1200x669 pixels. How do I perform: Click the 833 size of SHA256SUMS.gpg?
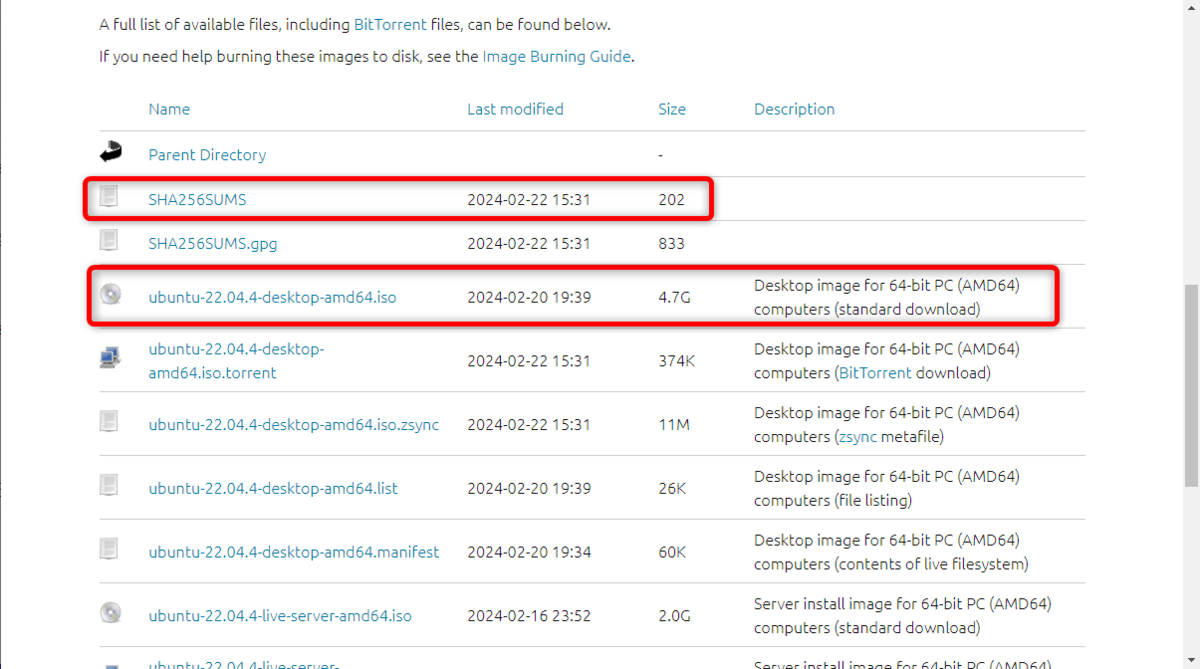tap(671, 243)
